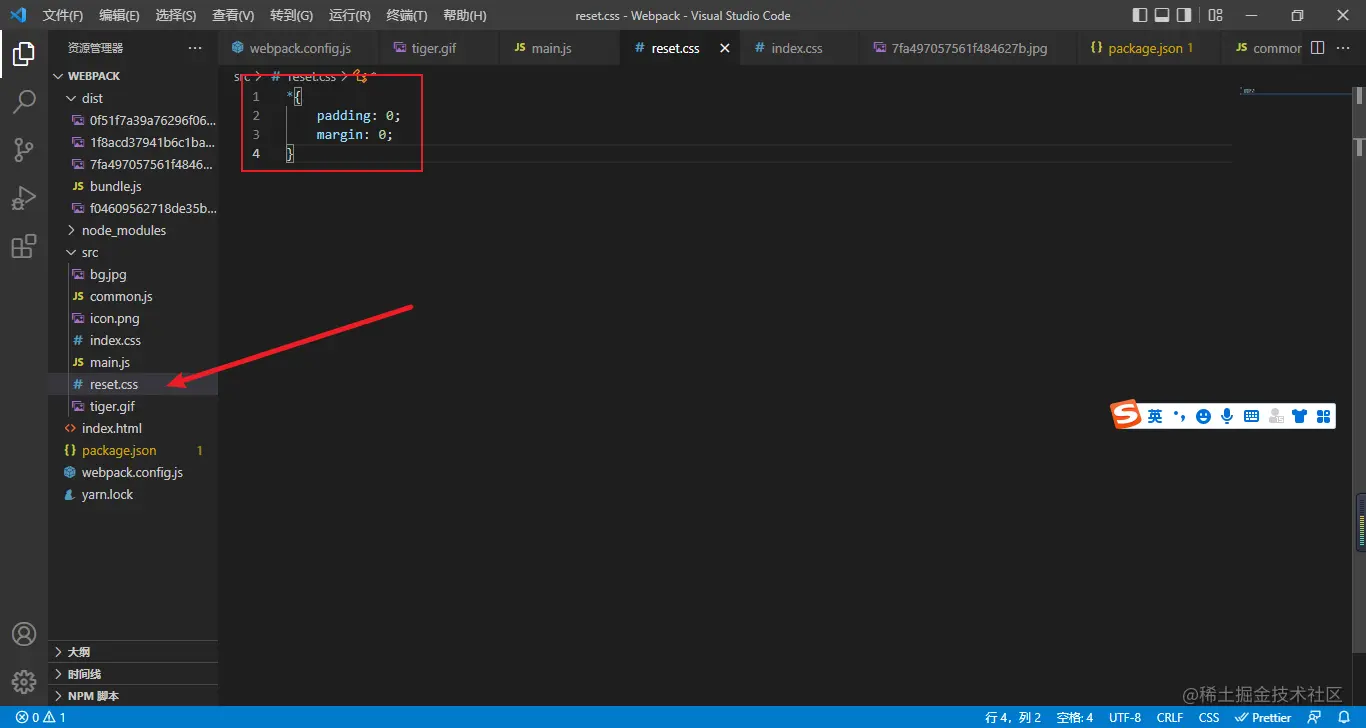
Task: Click the VS Code logo in the title bar
Action: click(17, 15)
